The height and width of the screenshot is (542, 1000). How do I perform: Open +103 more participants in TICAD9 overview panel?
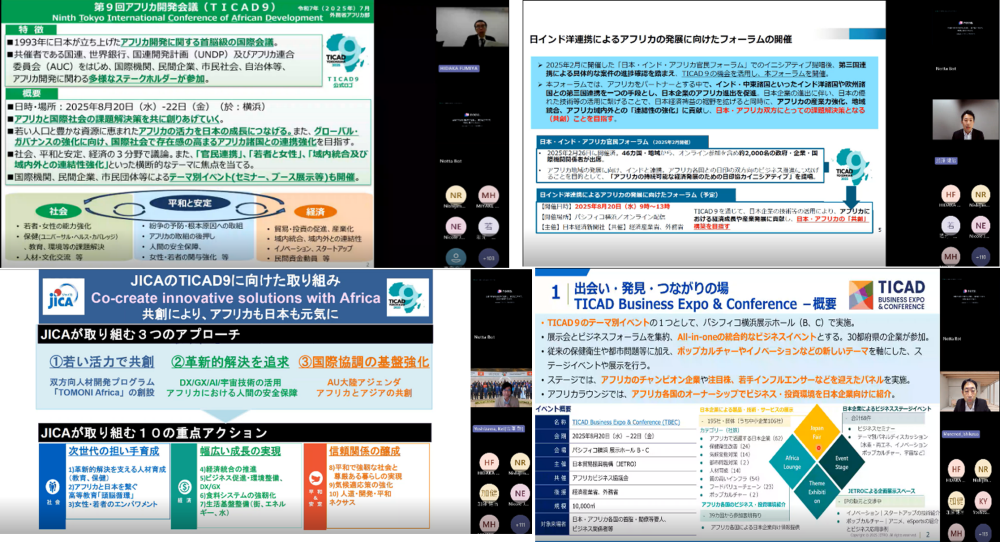pyautogui.click(x=489, y=257)
